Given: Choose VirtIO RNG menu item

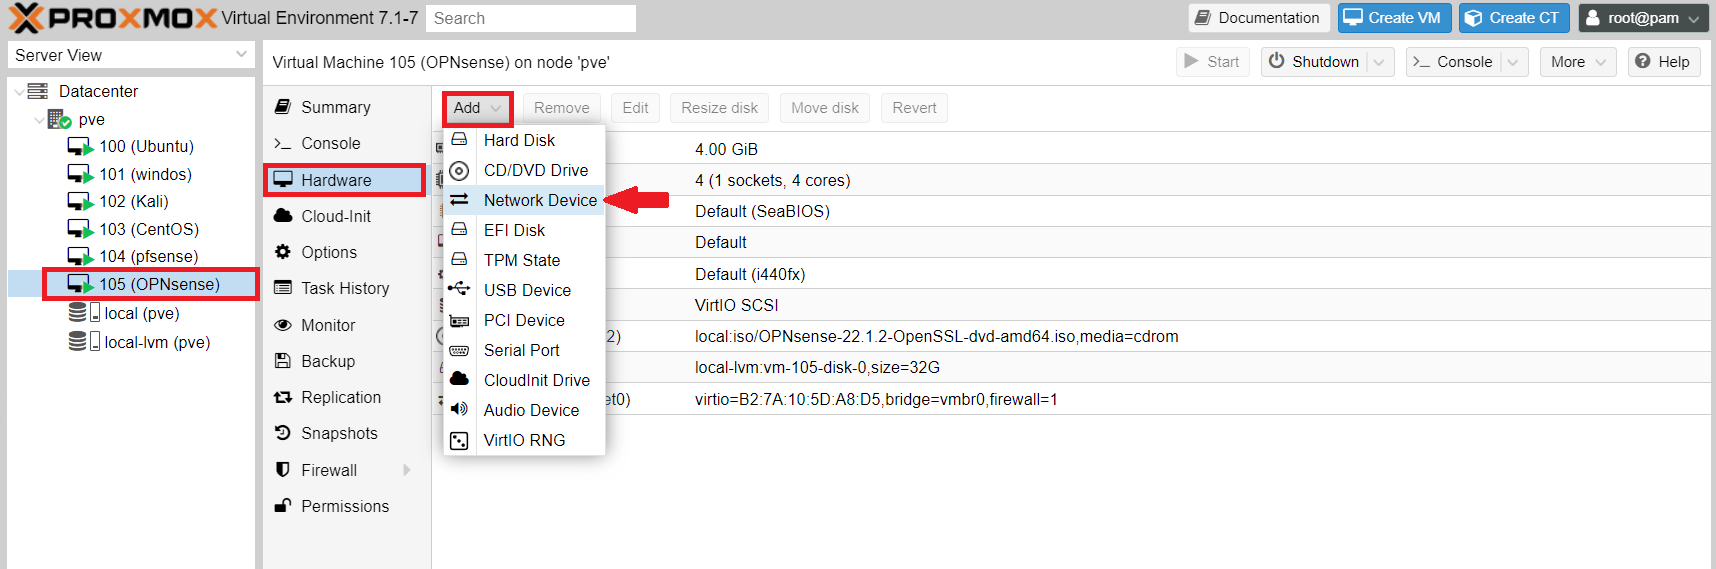Looking at the screenshot, I should [x=524, y=440].
